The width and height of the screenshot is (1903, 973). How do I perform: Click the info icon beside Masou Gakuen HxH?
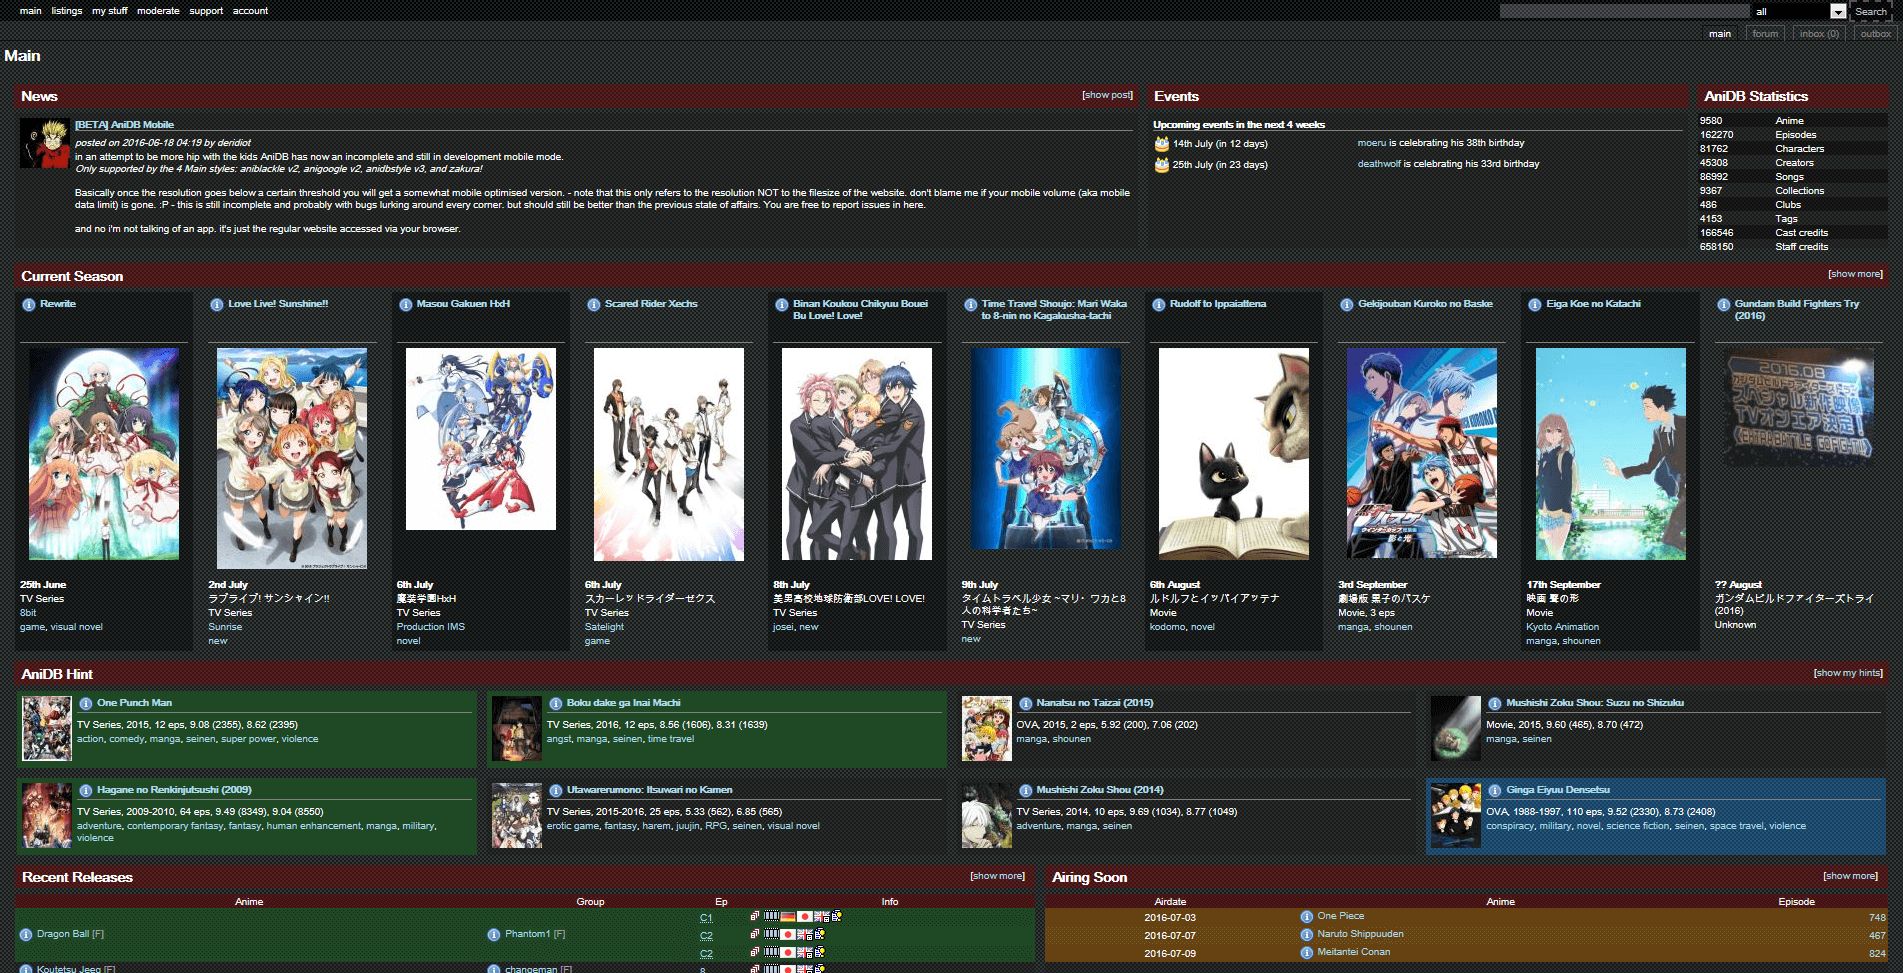[405, 305]
